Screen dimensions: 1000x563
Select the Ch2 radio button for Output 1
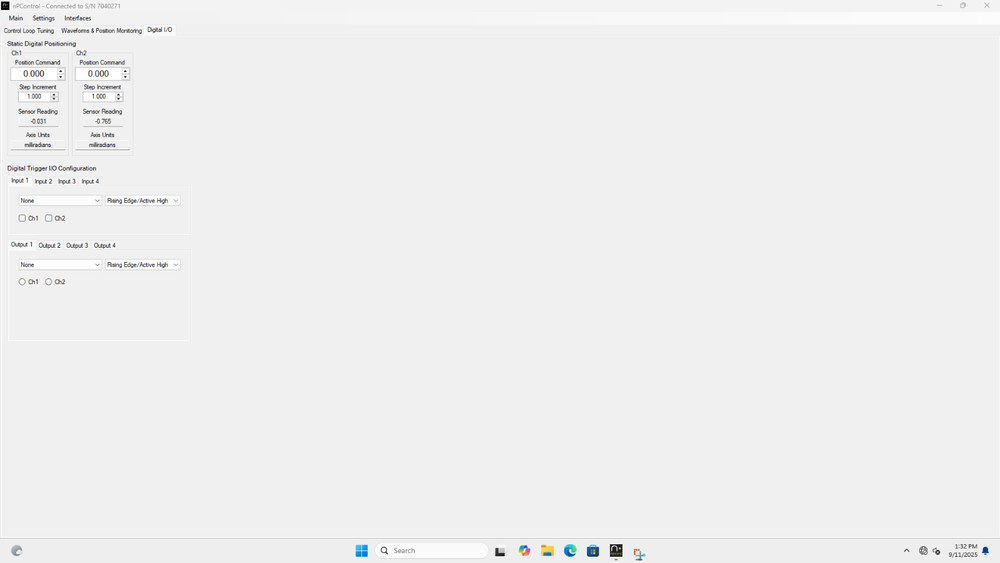(x=49, y=282)
